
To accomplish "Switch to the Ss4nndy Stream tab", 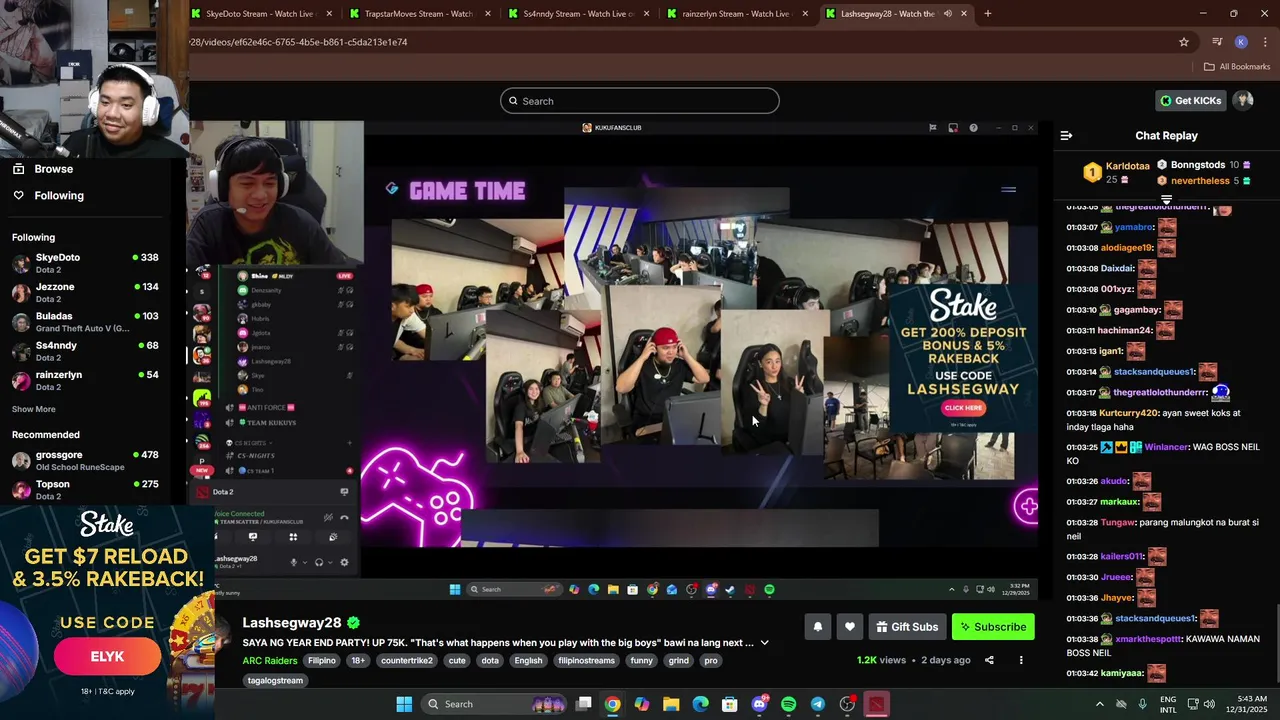I will click(x=577, y=14).
